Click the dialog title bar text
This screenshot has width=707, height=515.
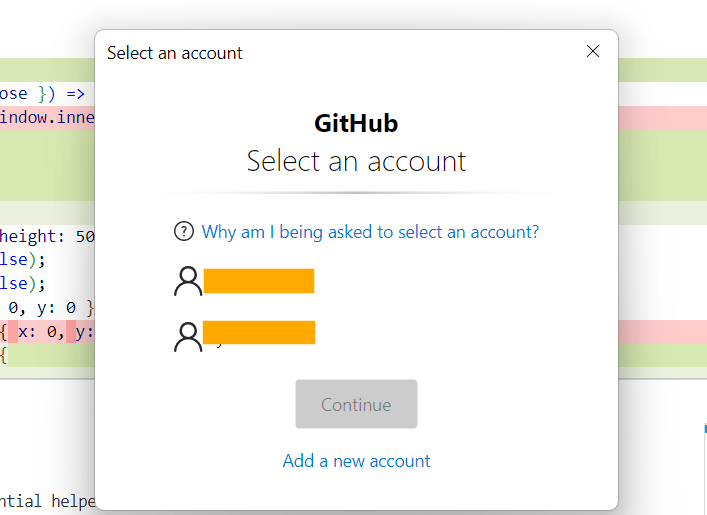[x=175, y=53]
